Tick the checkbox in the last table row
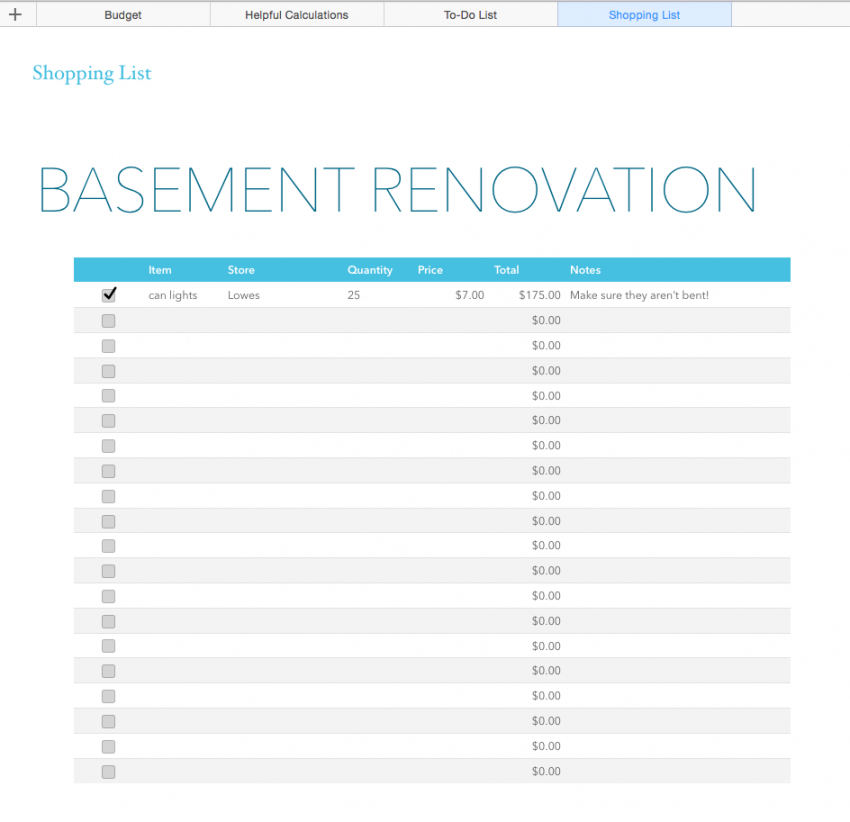 click(108, 772)
